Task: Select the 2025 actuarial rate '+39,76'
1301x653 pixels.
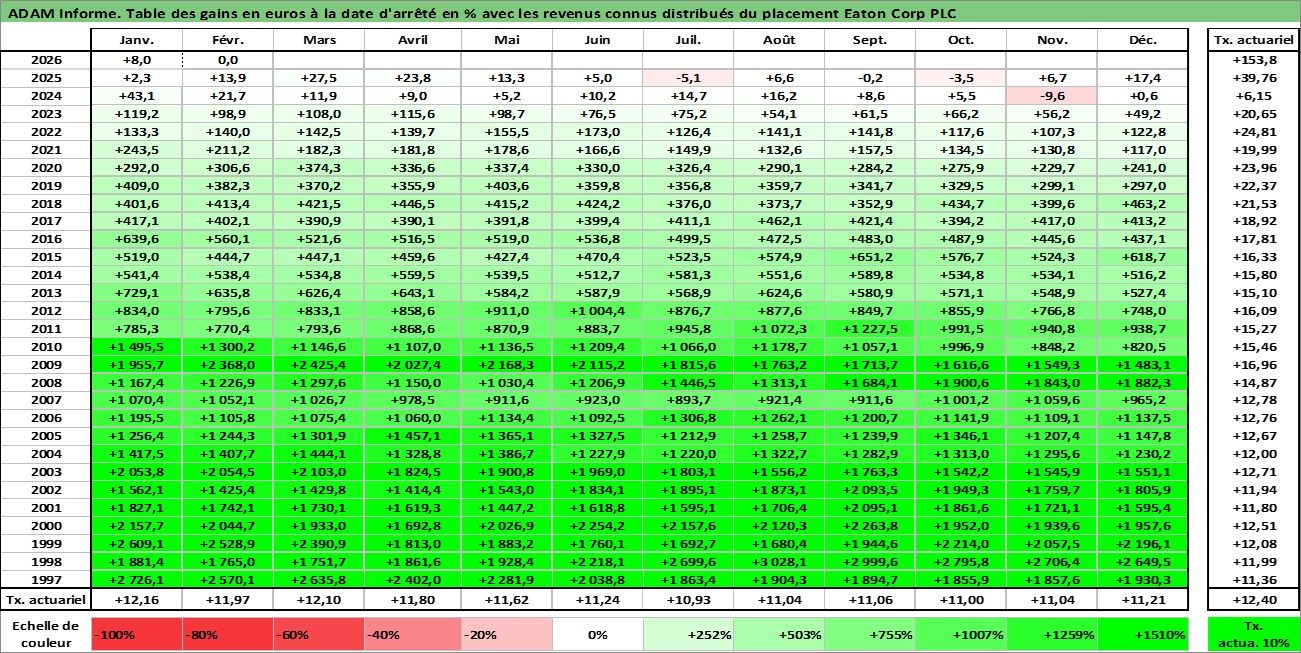Action: click(1253, 77)
